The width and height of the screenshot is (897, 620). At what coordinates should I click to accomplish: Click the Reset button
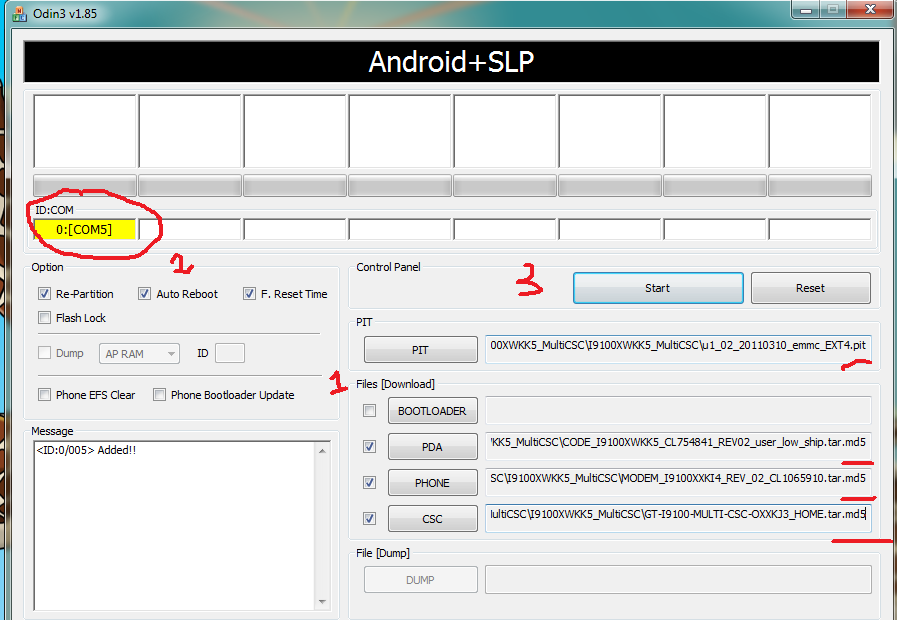[811, 288]
